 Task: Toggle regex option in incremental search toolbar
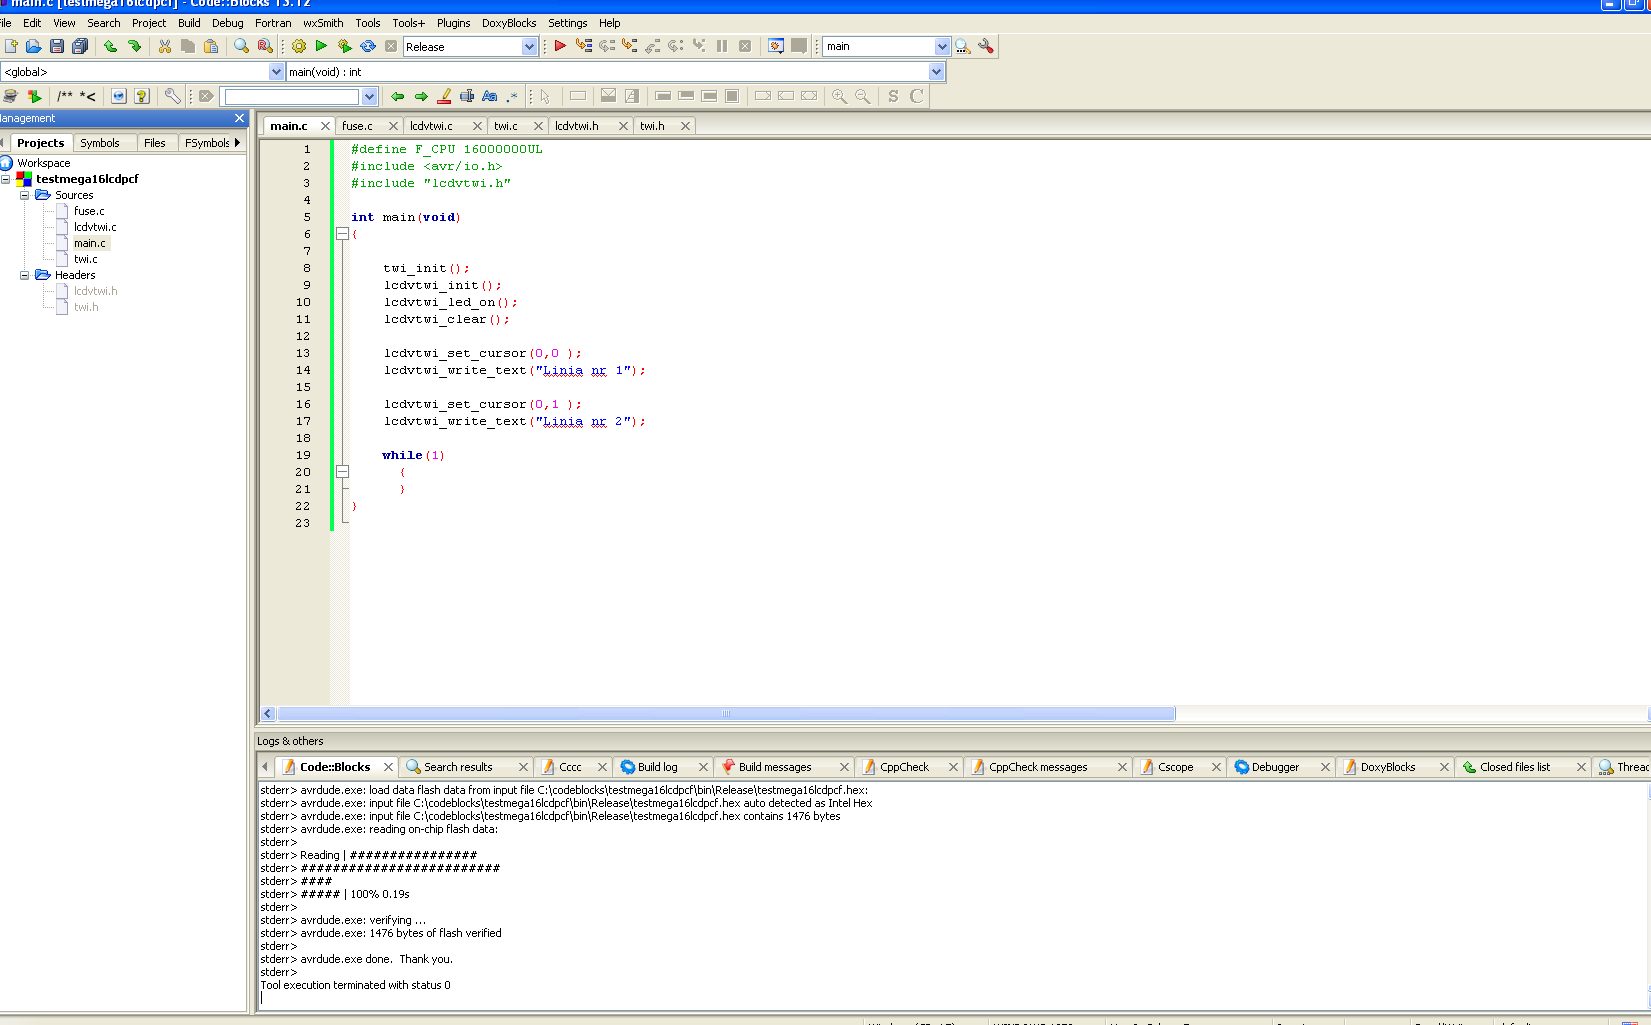pyautogui.click(x=512, y=96)
